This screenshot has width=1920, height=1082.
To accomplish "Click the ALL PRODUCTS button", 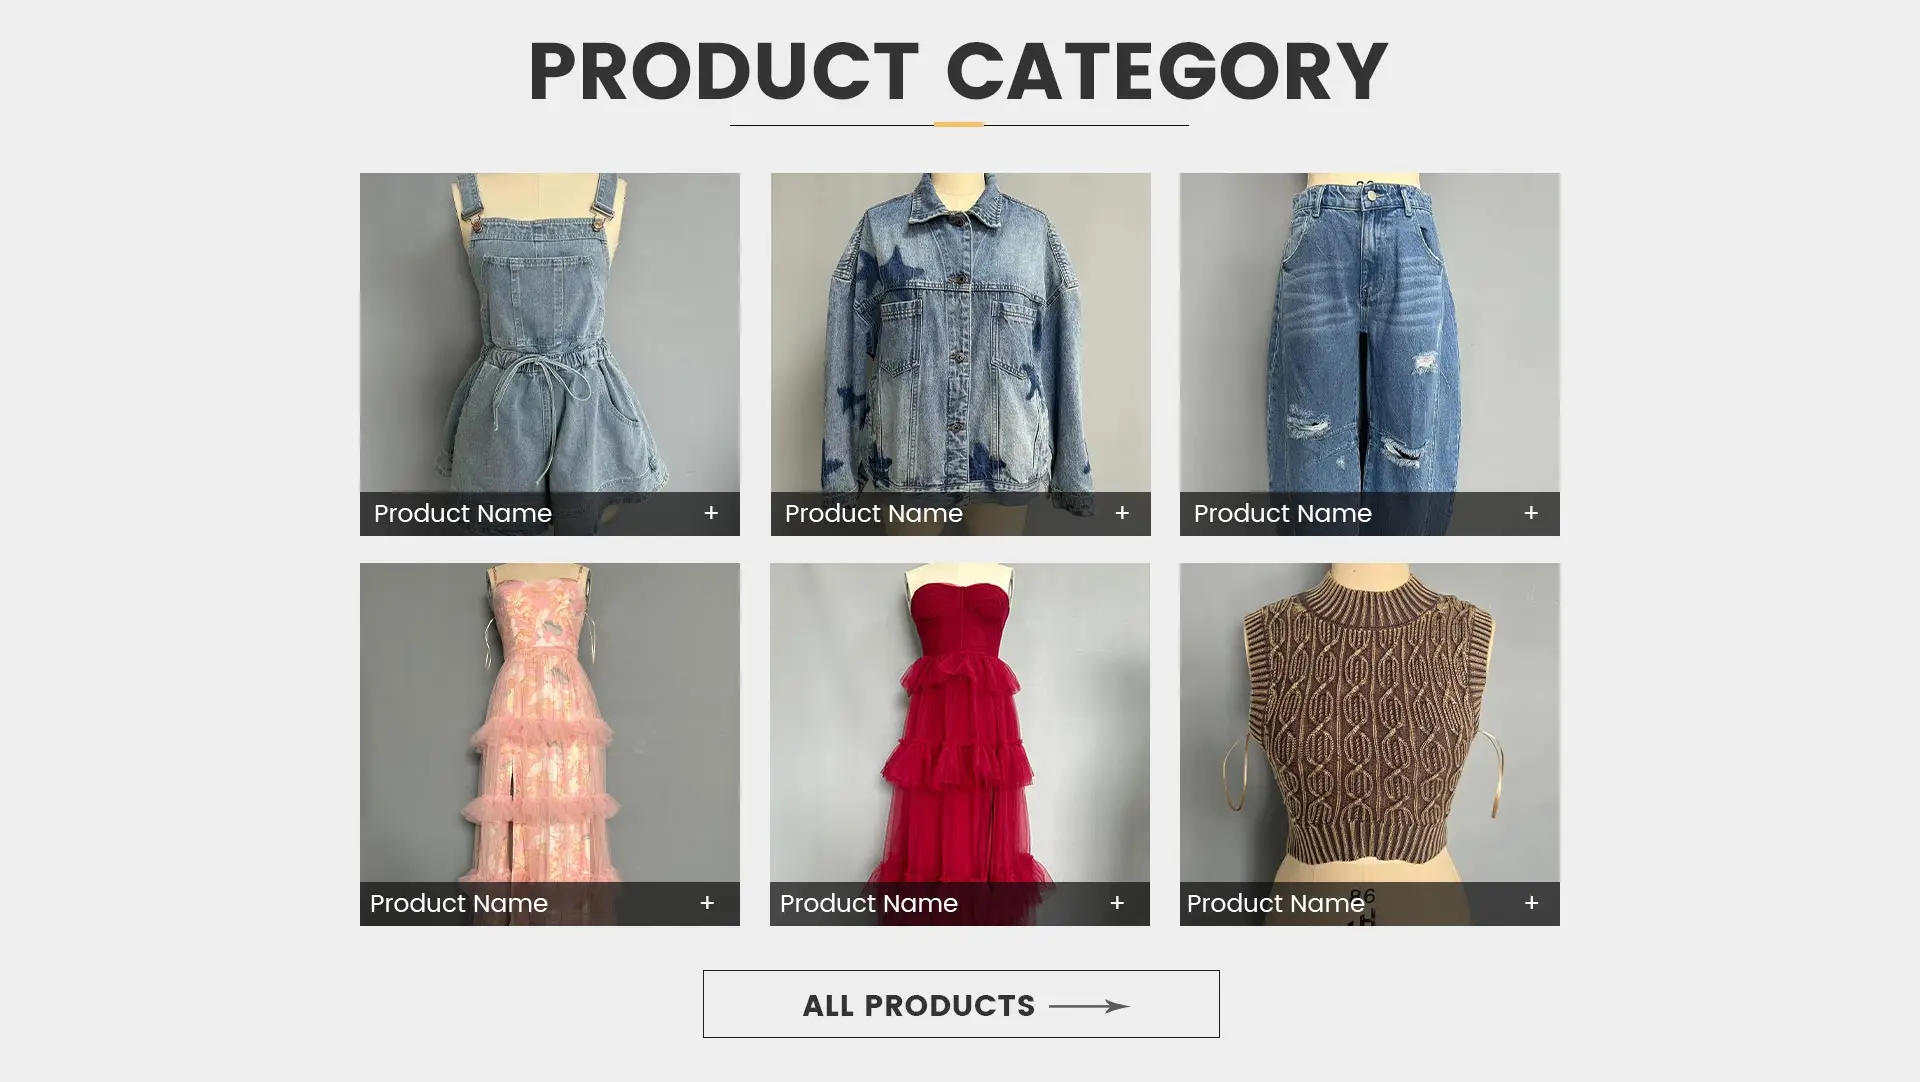I will coord(961,1004).
